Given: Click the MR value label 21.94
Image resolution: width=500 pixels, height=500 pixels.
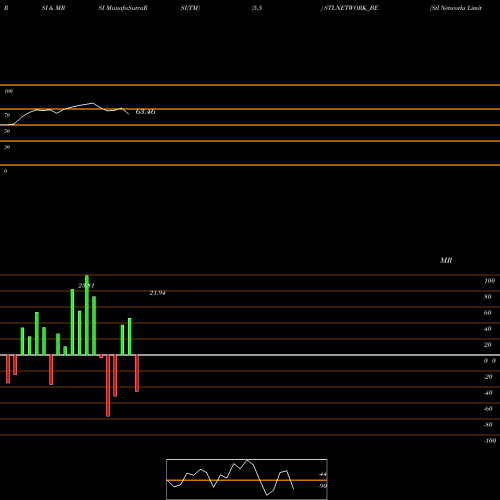Looking at the screenshot, I should 157,293.
